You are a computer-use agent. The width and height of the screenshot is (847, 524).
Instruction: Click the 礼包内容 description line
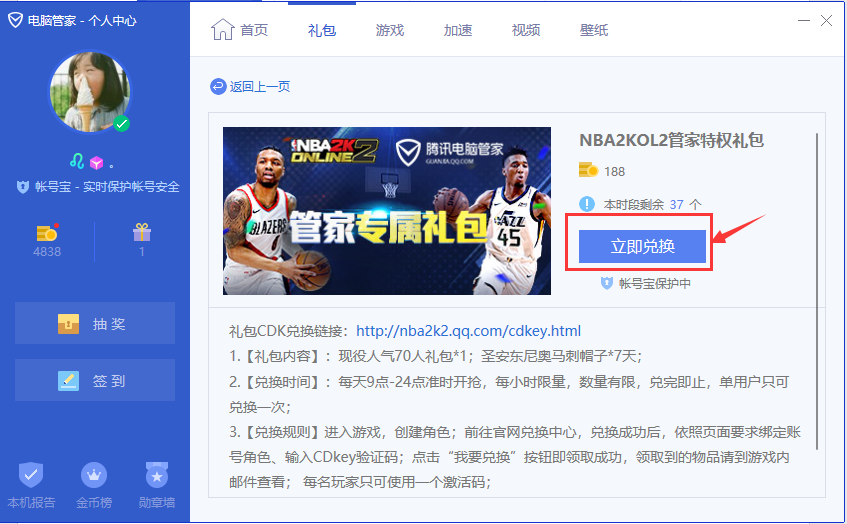click(x=435, y=357)
